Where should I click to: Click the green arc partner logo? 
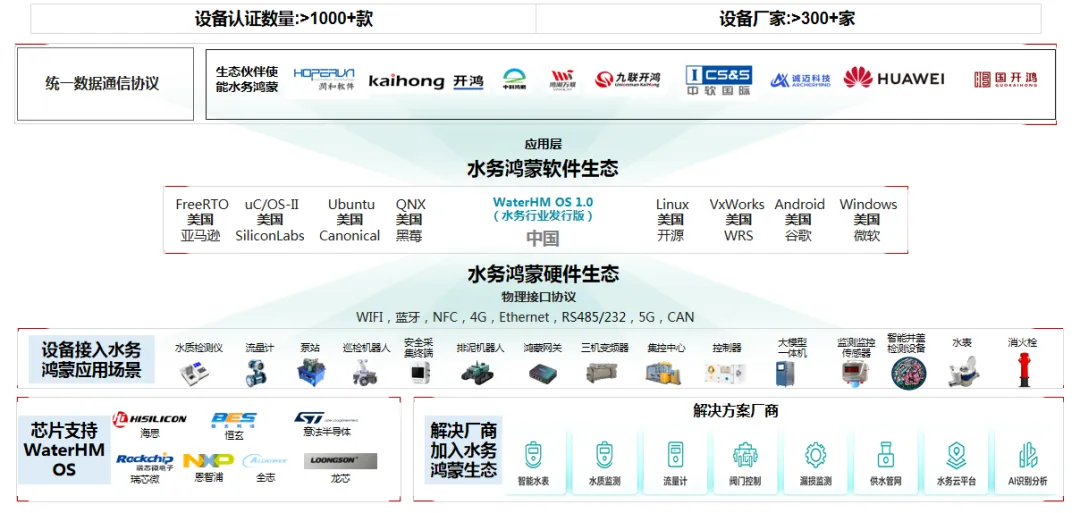pyautogui.click(x=515, y=81)
